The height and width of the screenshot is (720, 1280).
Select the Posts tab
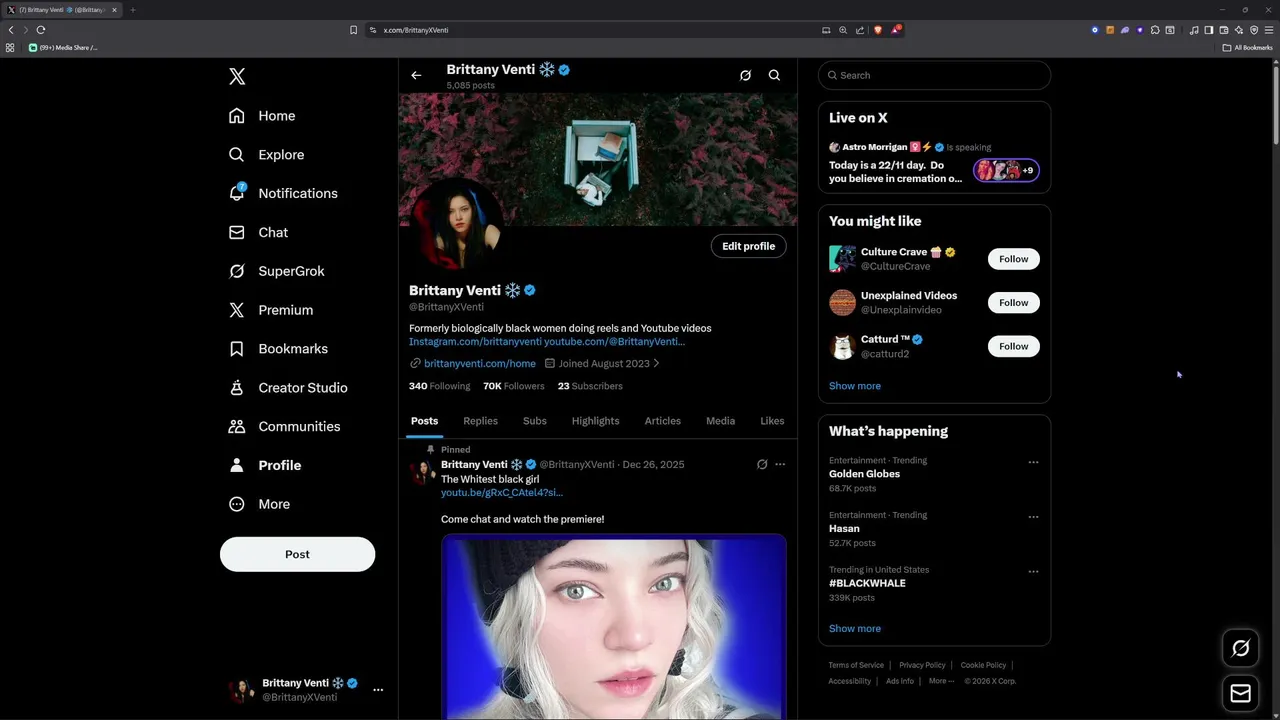(x=424, y=421)
